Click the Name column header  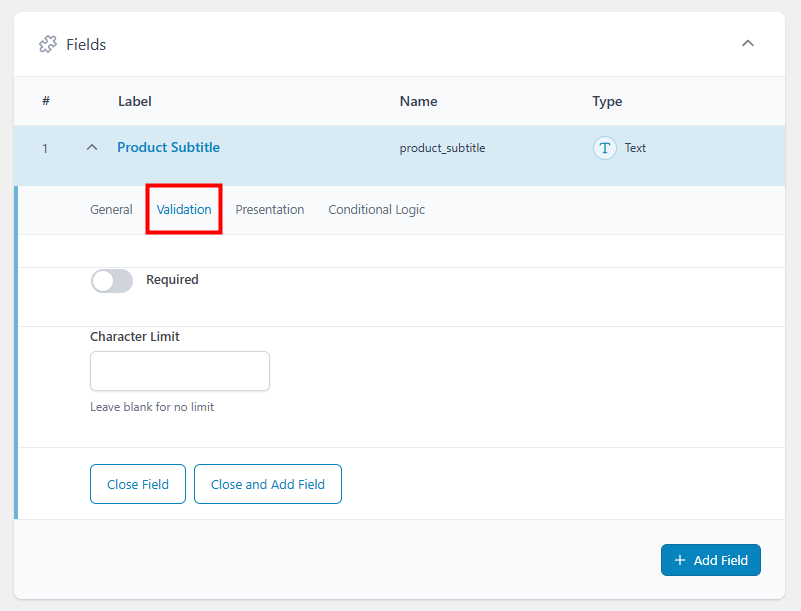[x=418, y=101]
